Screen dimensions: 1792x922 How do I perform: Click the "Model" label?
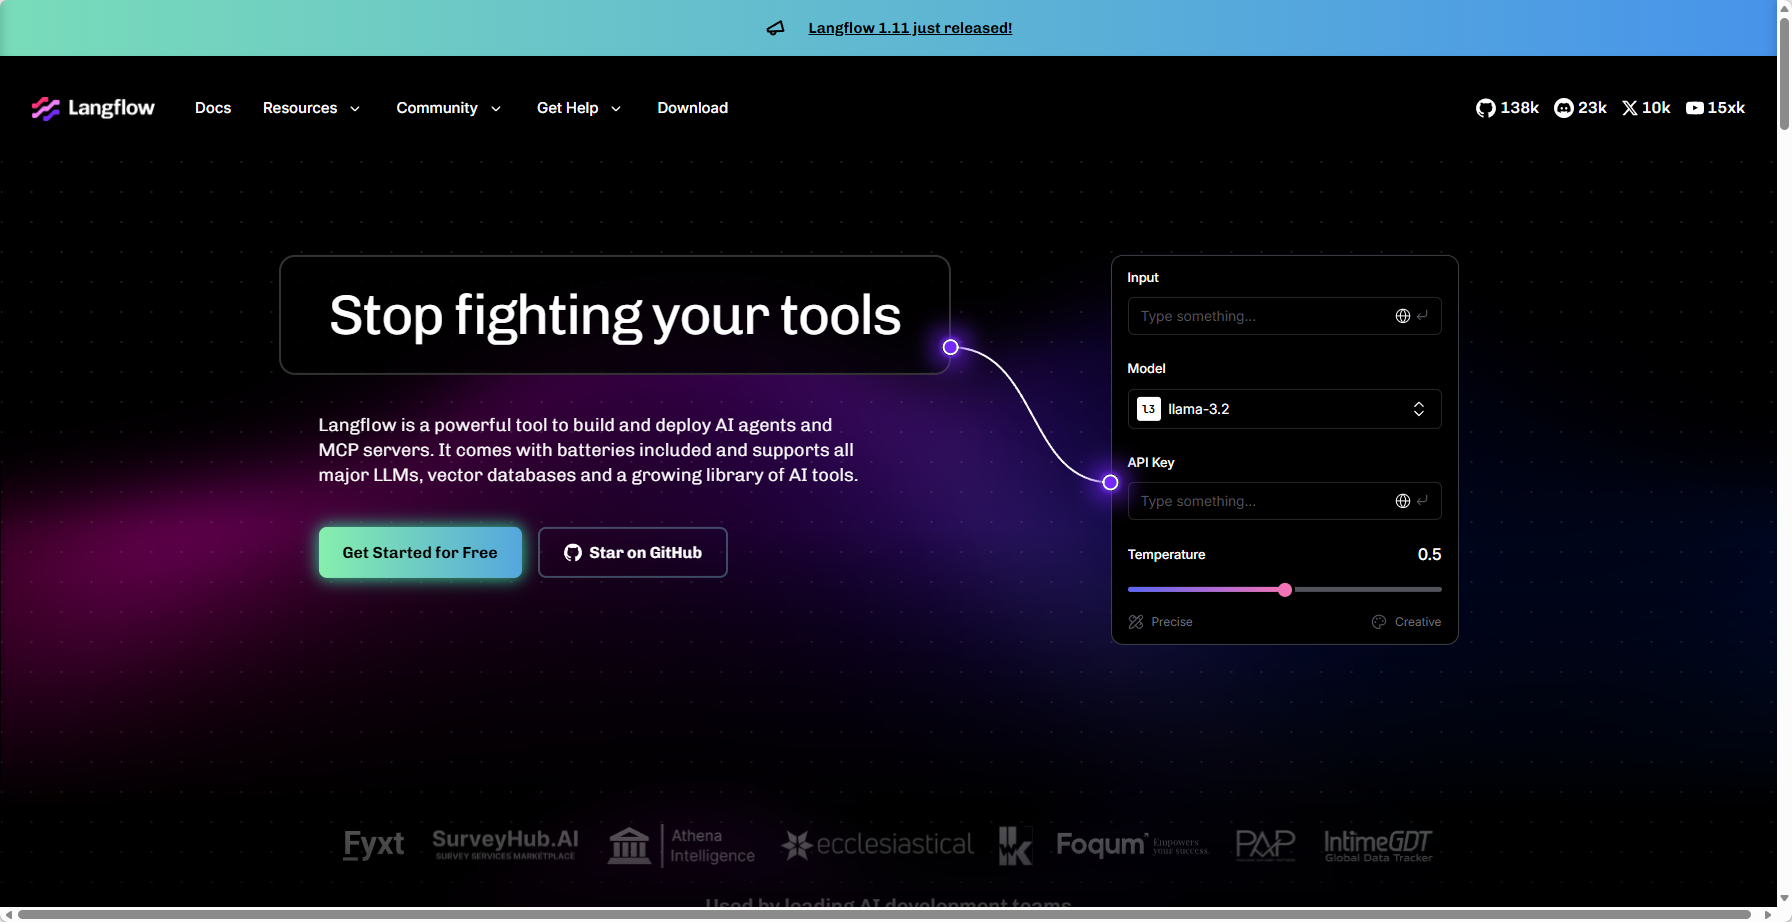(x=1146, y=368)
